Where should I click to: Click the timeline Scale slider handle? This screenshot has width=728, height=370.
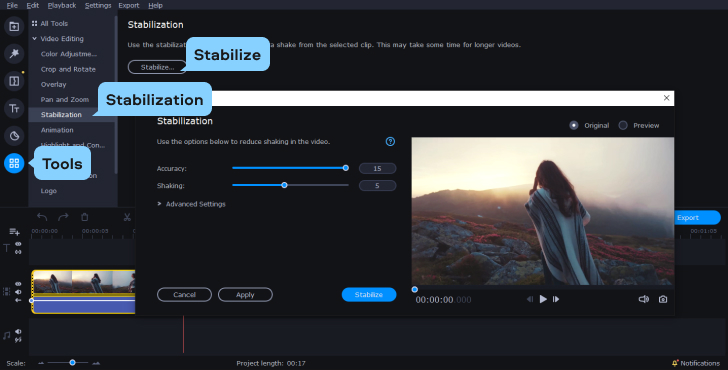click(x=72, y=363)
